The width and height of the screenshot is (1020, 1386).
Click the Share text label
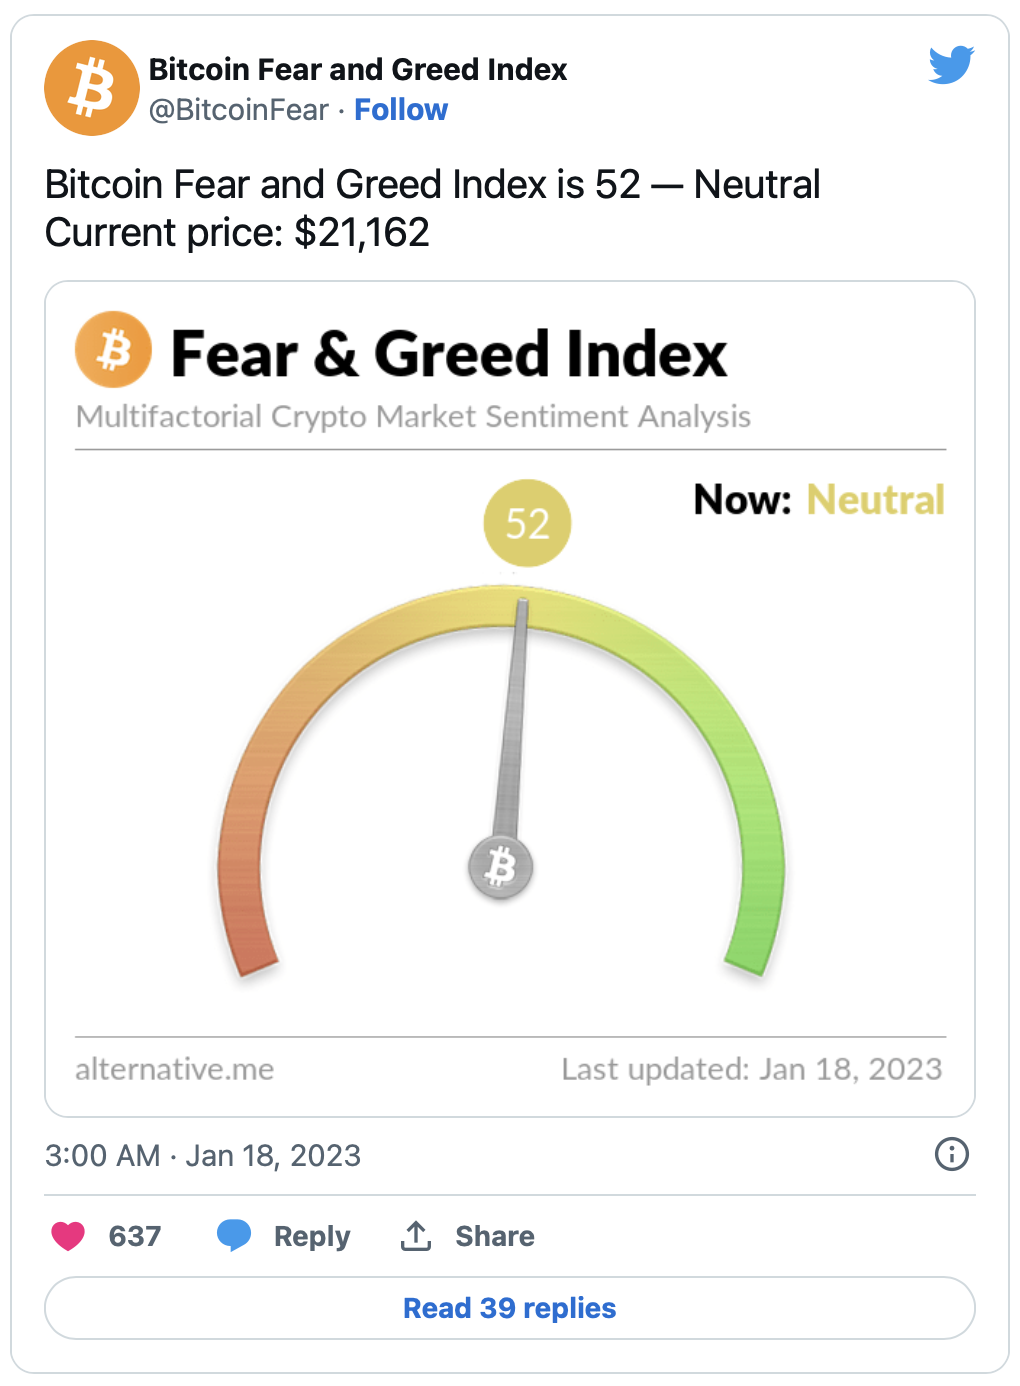(x=495, y=1236)
